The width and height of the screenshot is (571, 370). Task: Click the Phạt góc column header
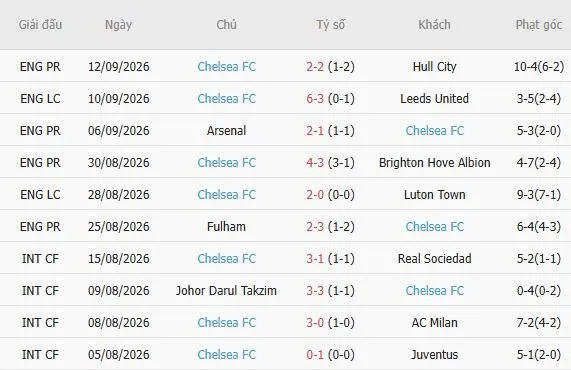tap(539, 25)
